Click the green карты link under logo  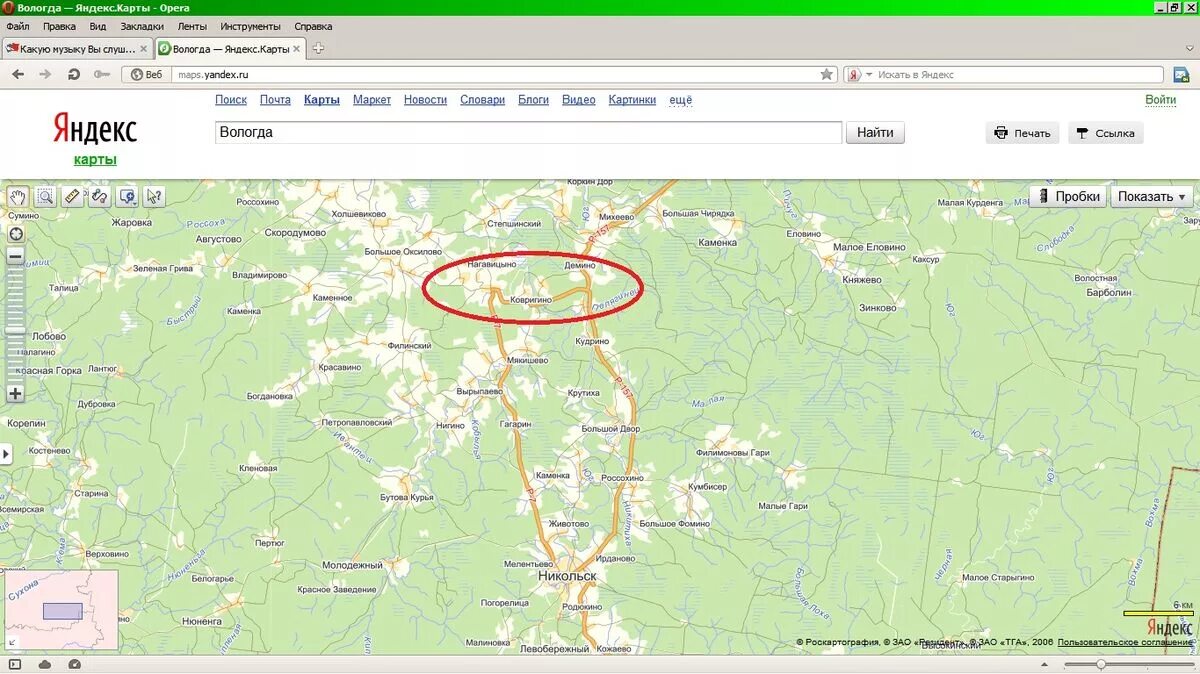pyautogui.click(x=95, y=160)
